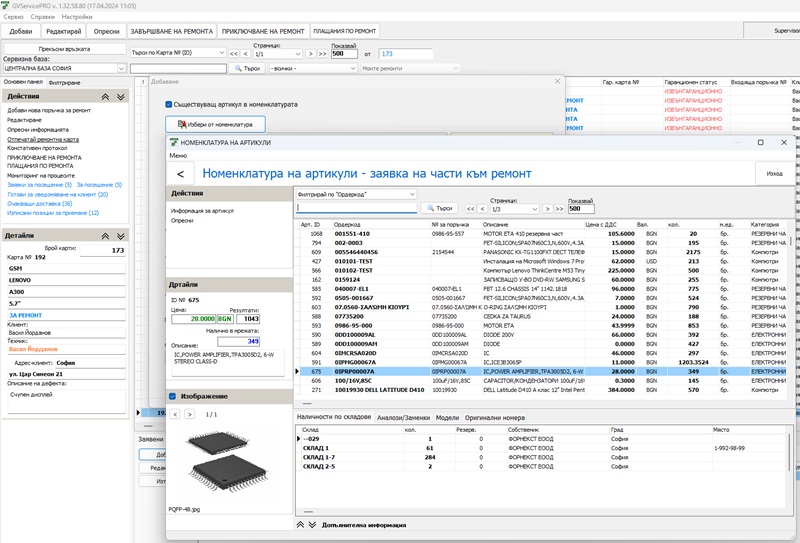Image resolution: width=800 pixels, height=543 pixels.
Task: Close the Добавяне dialog
Action: coord(557,81)
